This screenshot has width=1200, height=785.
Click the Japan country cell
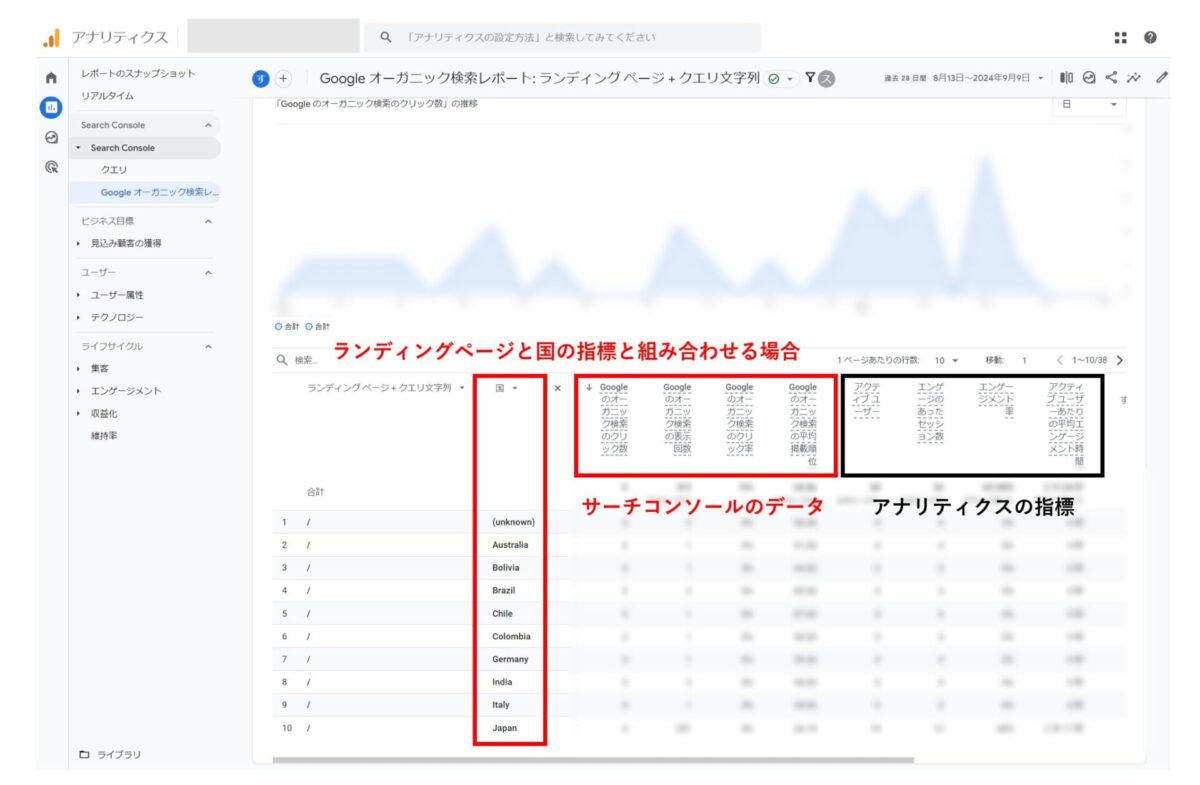point(505,728)
